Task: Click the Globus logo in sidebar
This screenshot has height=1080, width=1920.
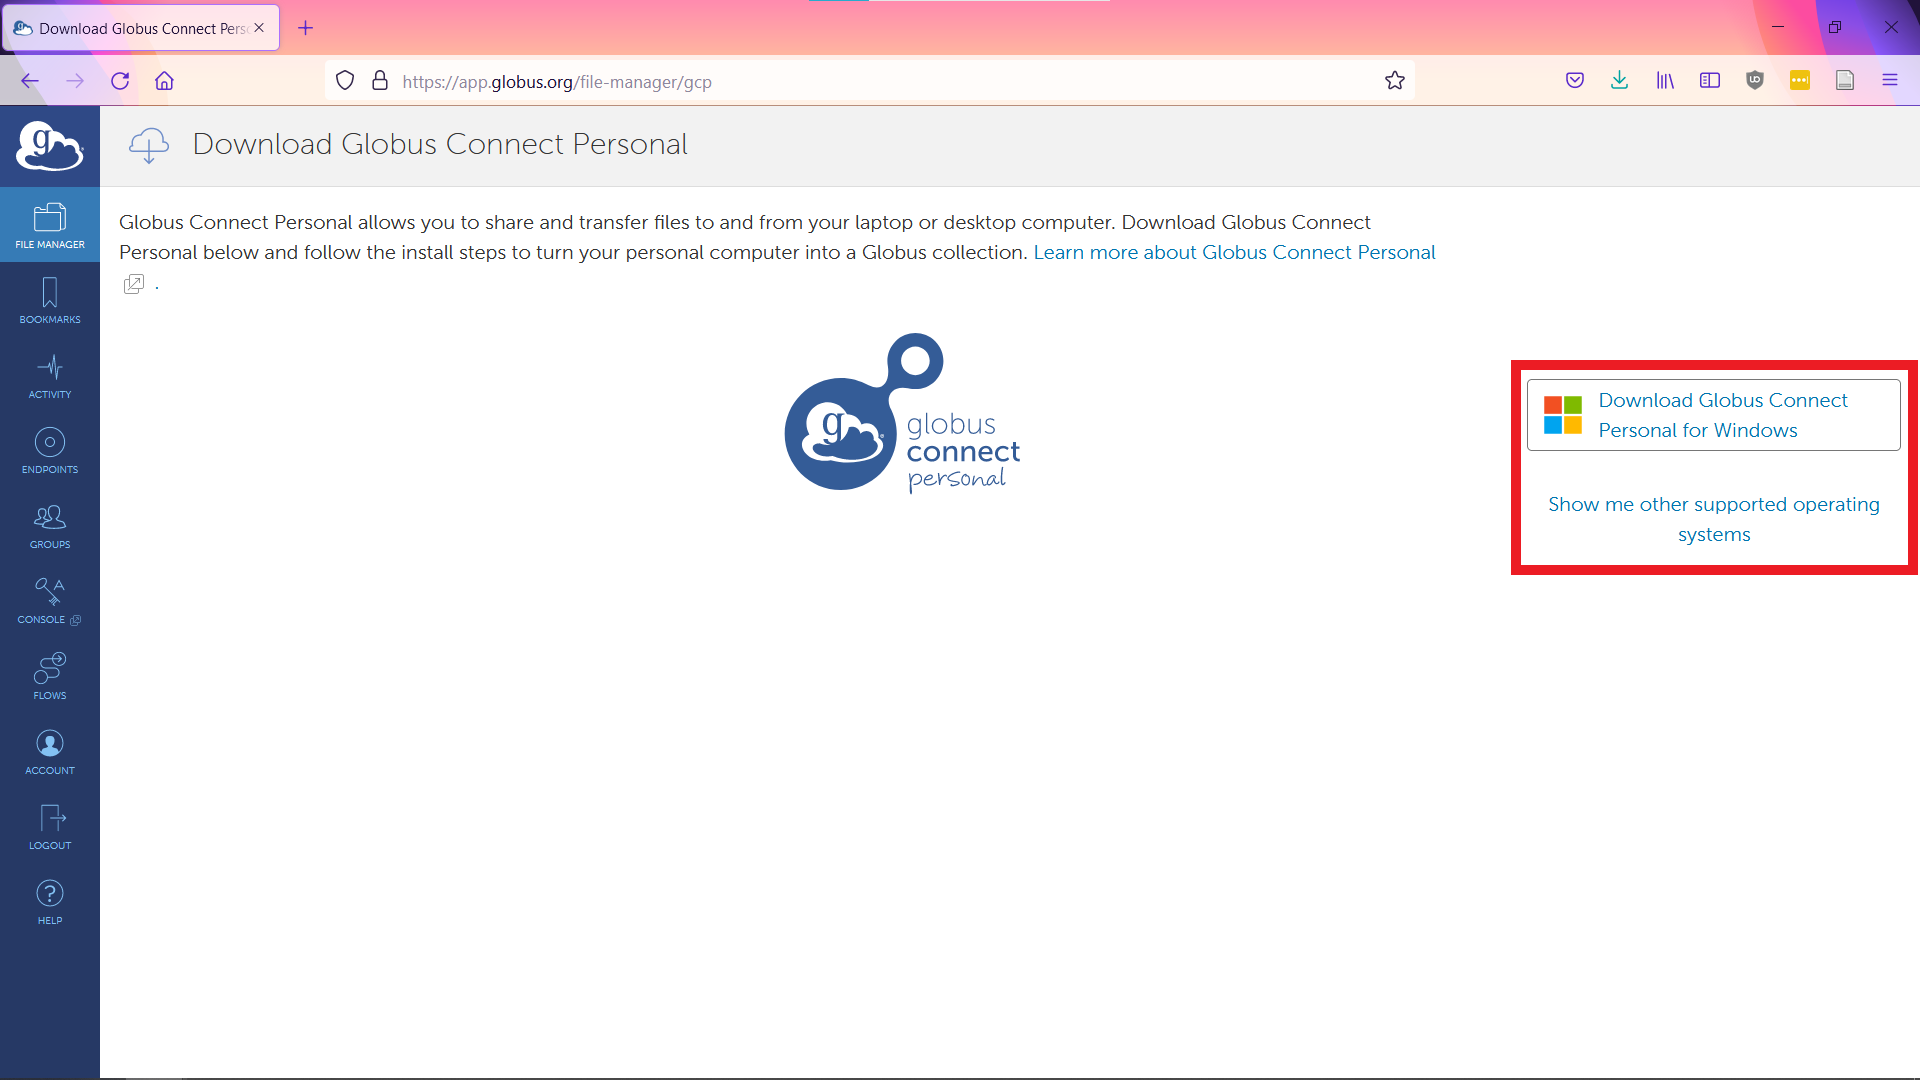Action: pos(50,146)
